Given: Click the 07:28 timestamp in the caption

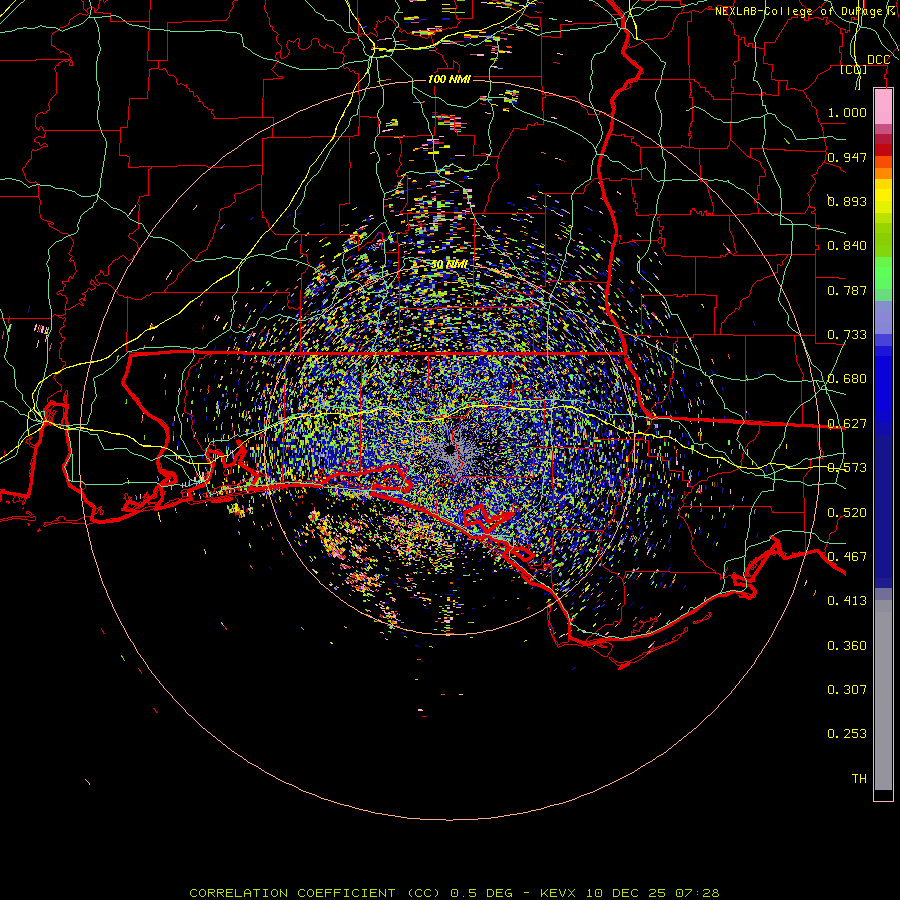Looking at the screenshot, I should click(x=696, y=893).
